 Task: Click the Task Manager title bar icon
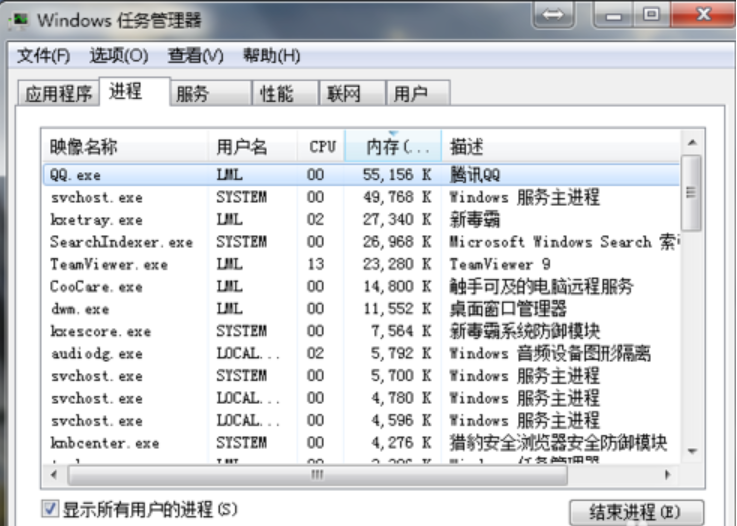(x=17, y=20)
